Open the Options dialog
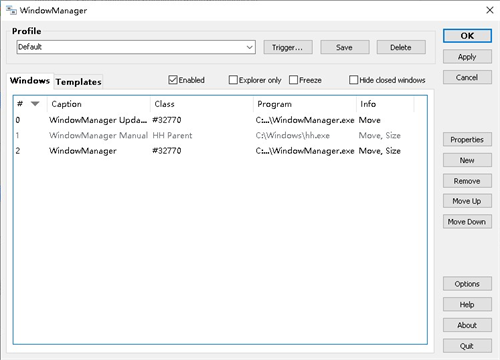Screen dimensions: 500x360 tap(467, 284)
